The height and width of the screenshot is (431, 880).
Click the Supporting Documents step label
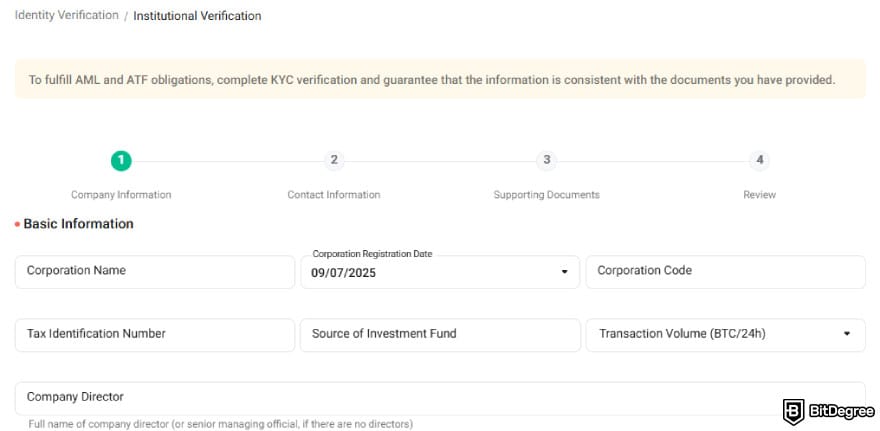point(547,195)
